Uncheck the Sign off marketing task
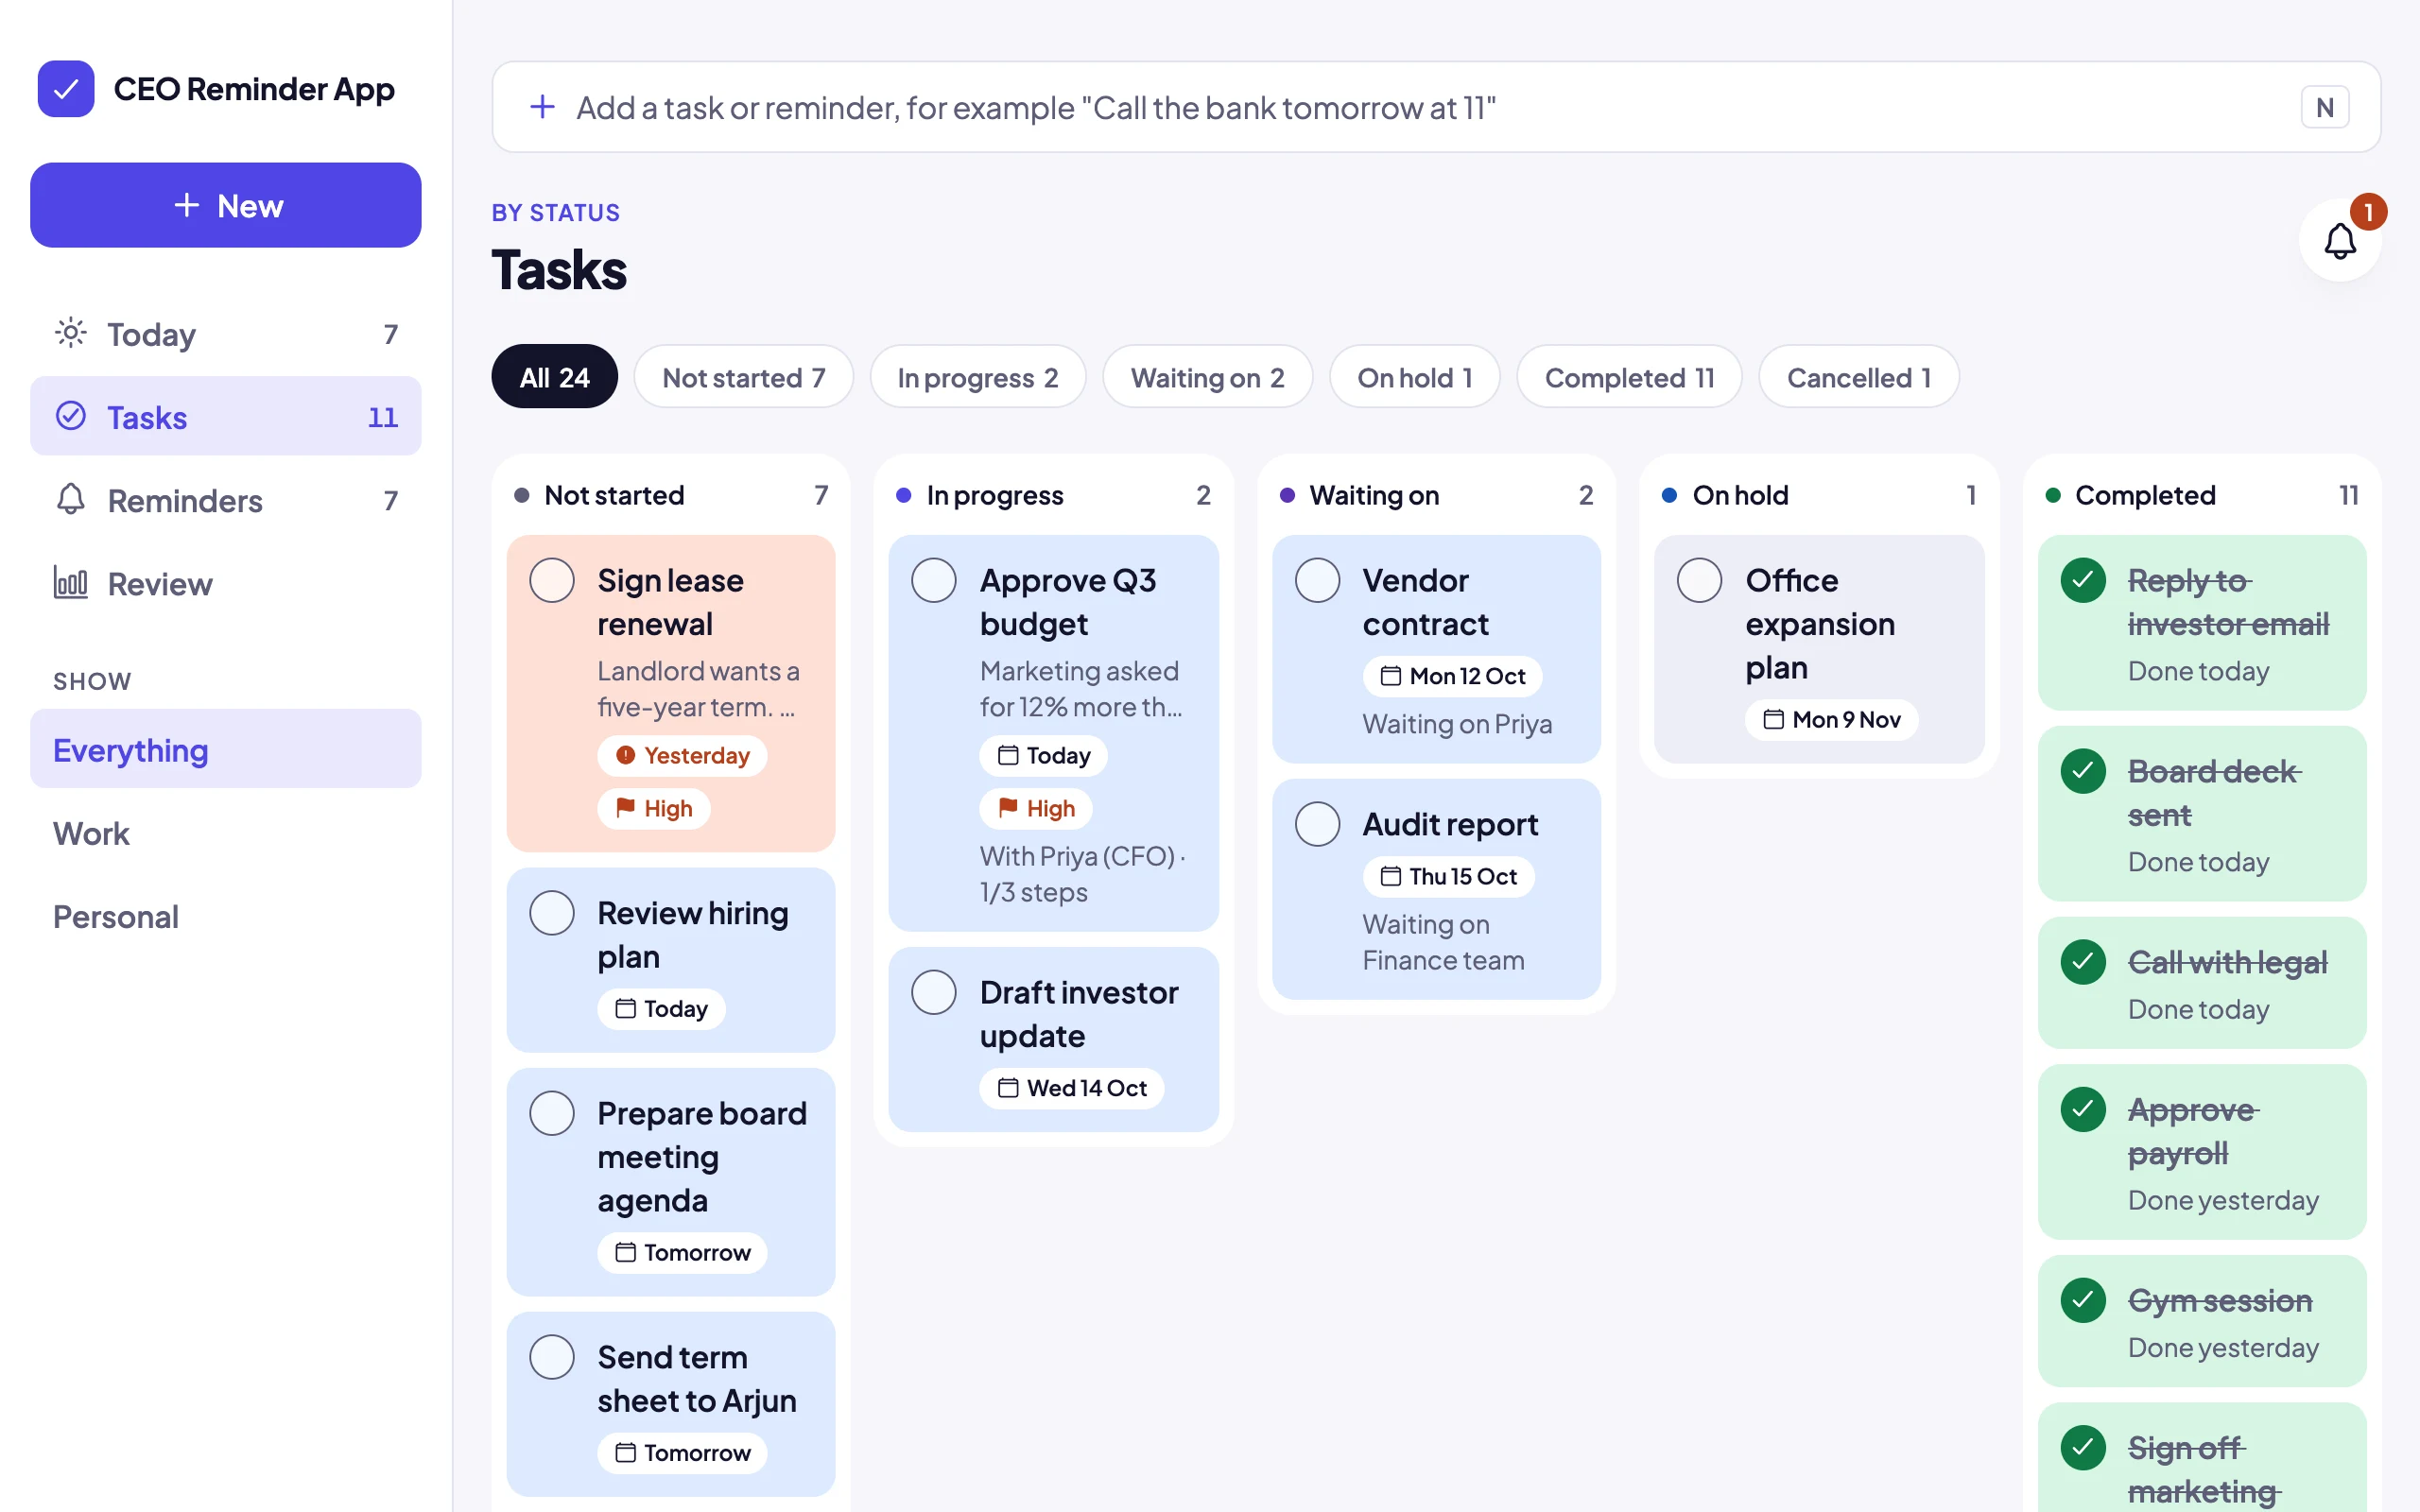This screenshot has width=2420, height=1512. pyautogui.click(x=2083, y=1447)
